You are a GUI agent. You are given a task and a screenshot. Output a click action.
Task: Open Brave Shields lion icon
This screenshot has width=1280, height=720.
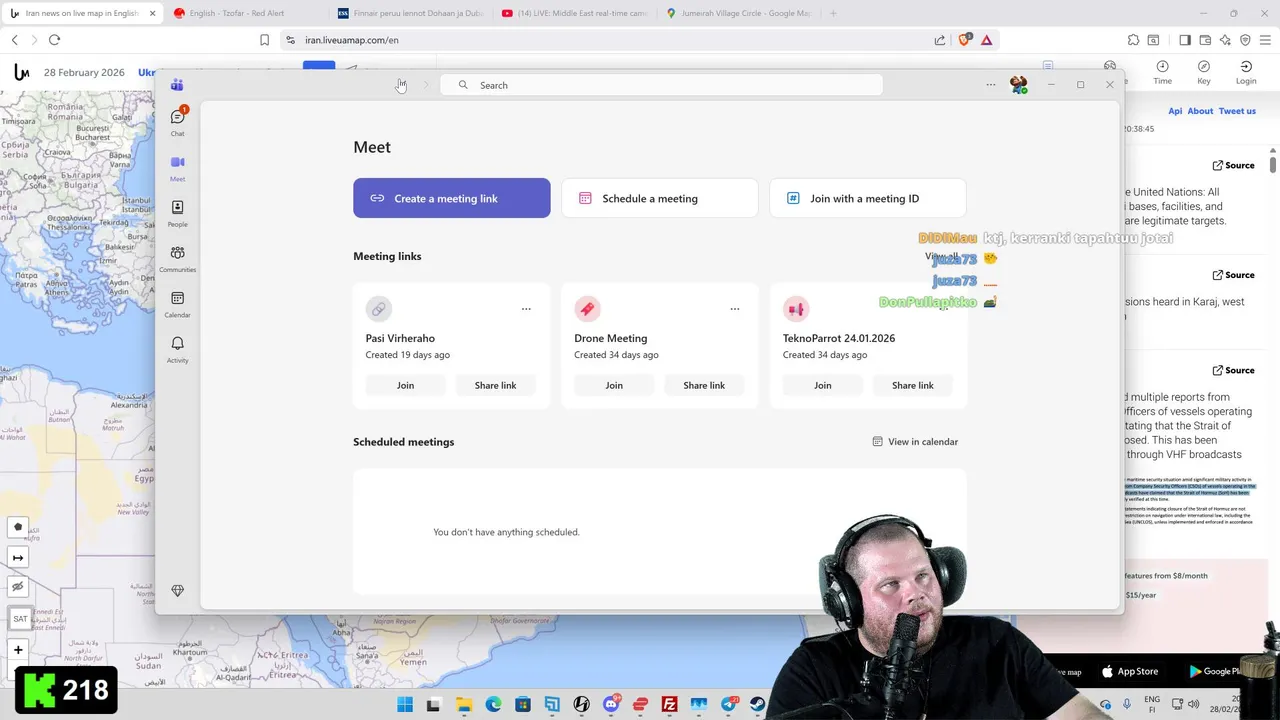pos(965,40)
